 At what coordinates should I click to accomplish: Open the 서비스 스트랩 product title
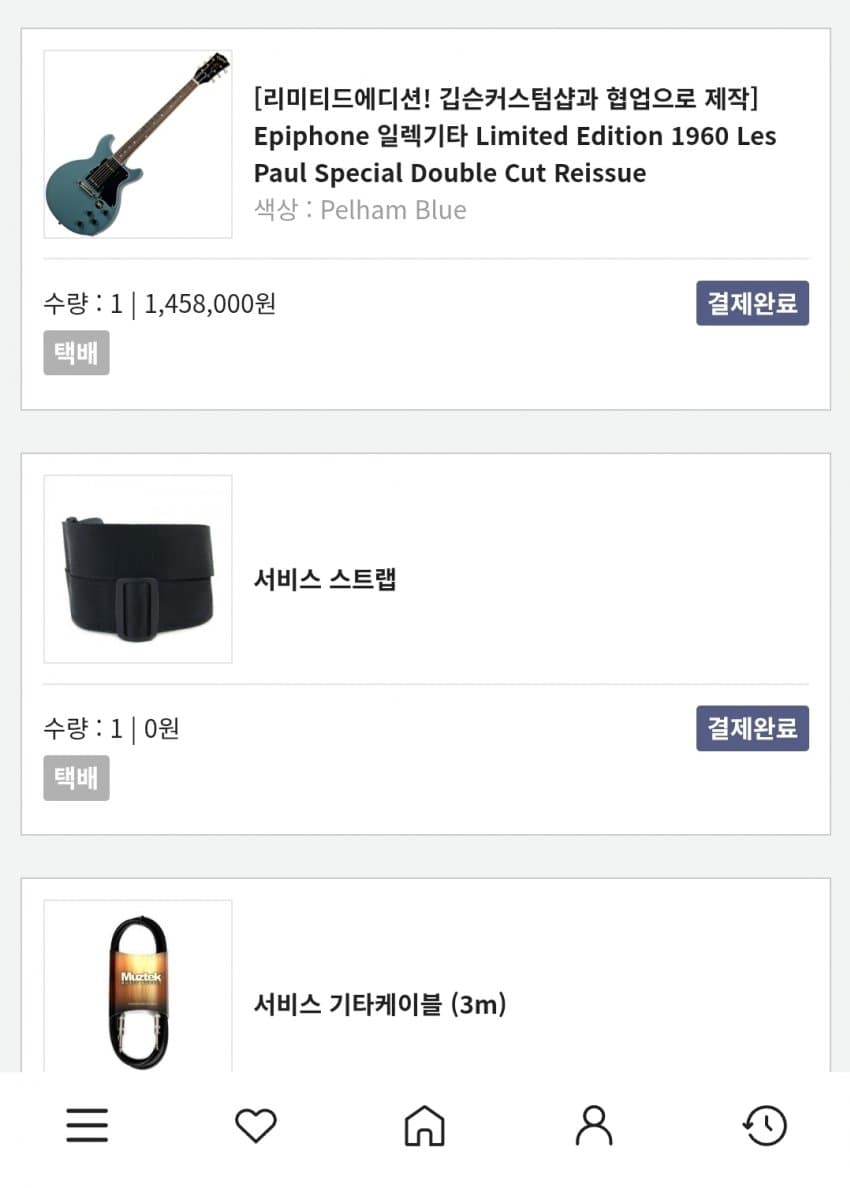point(325,579)
